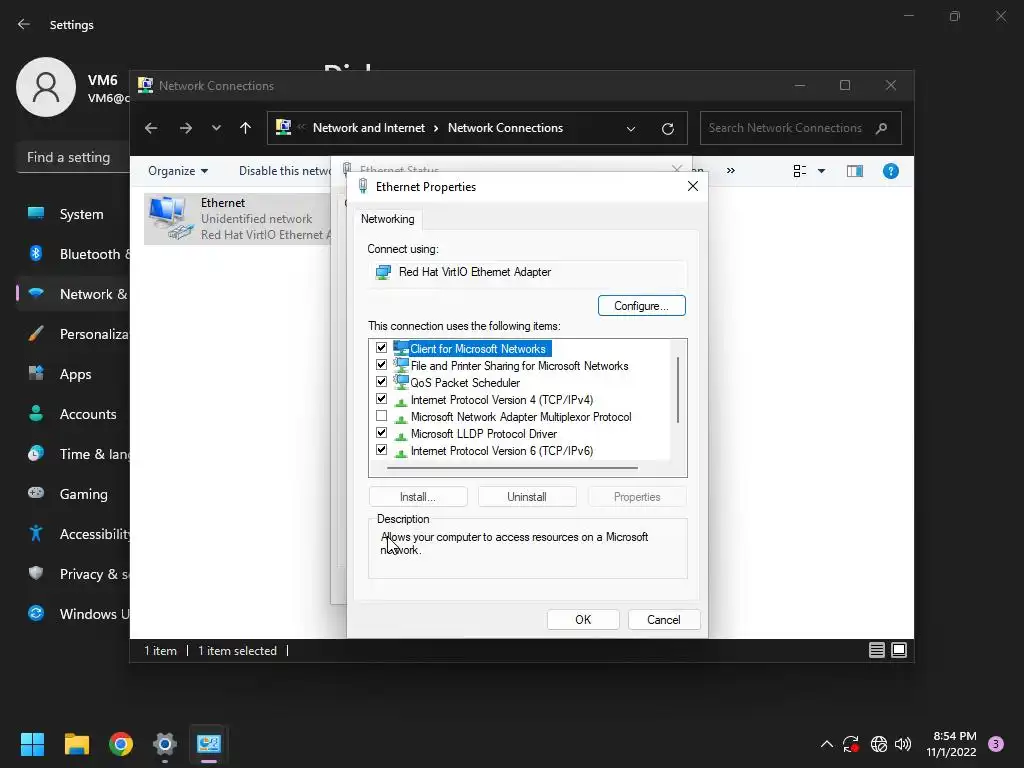
Task: Go back in Settings window
Action: click(24, 24)
